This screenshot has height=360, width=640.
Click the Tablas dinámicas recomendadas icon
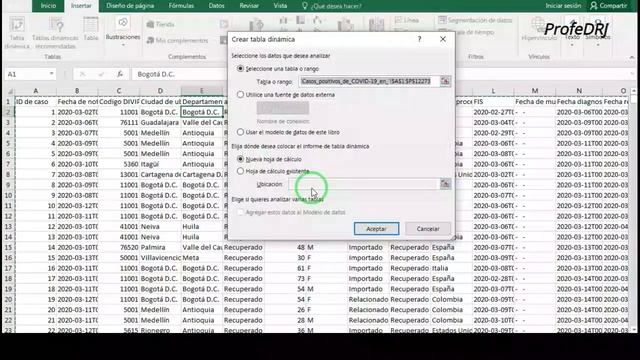tap(55, 33)
